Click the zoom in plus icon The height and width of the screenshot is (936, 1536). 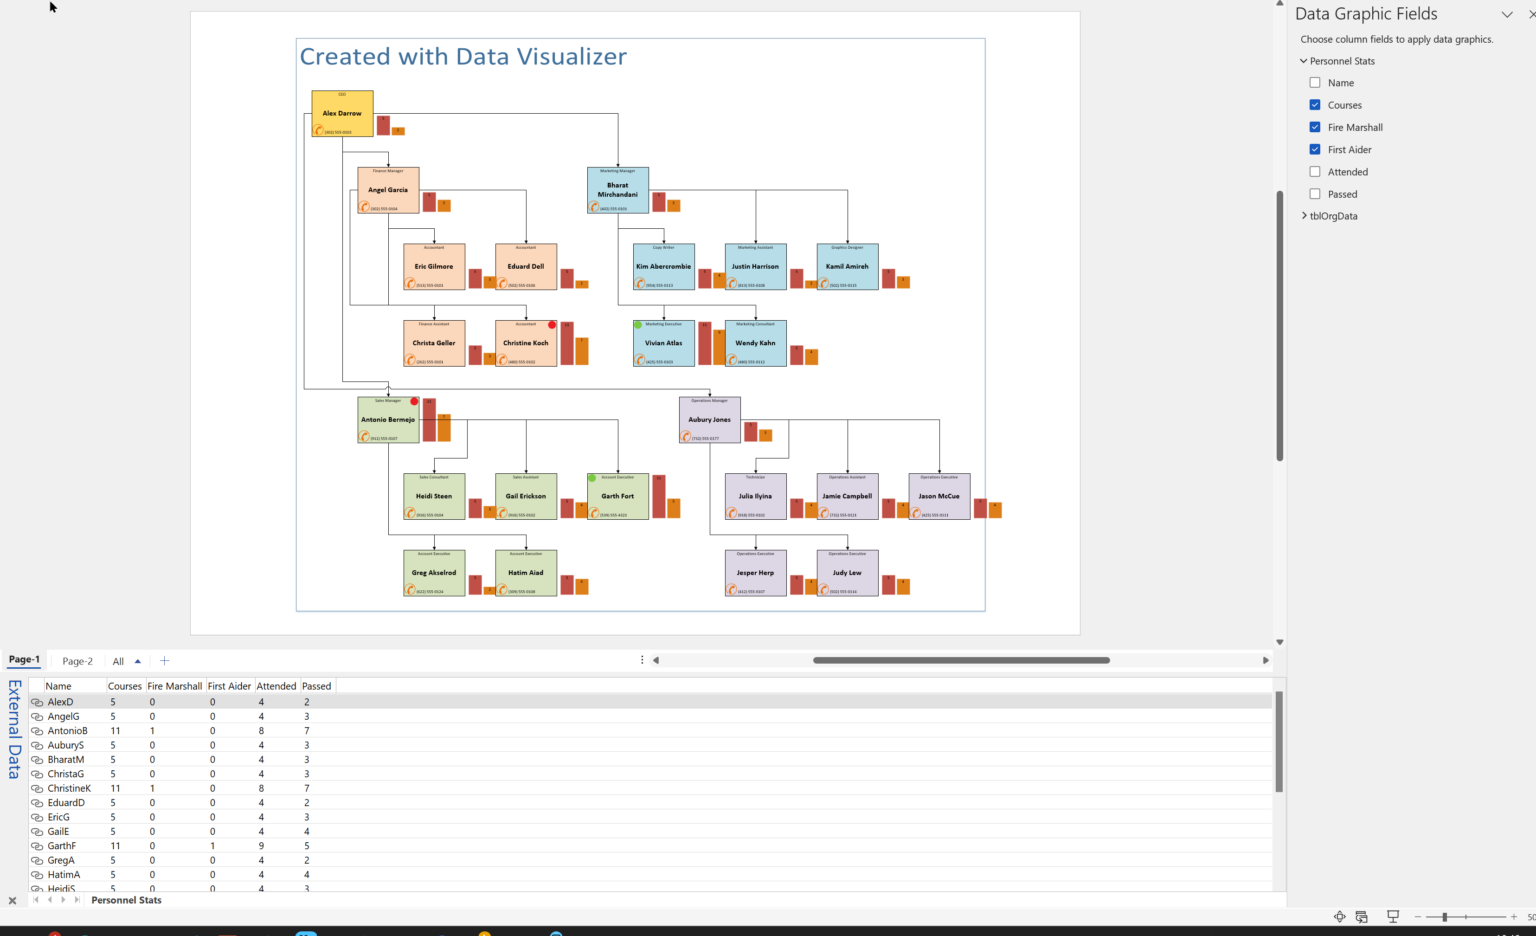click(x=1513, y=916)
